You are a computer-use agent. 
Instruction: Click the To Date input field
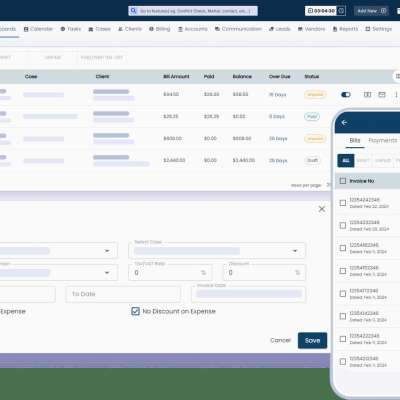(x=123, y=294)
